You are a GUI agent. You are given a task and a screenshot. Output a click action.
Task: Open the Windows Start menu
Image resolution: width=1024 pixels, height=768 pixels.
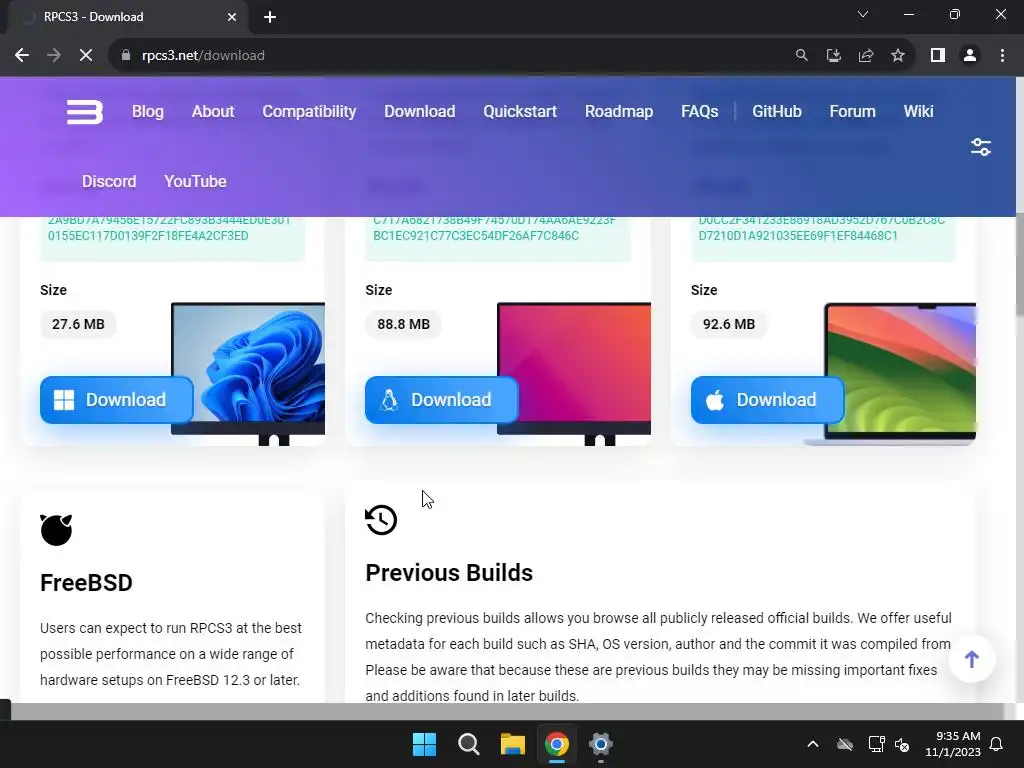point(424,744)
